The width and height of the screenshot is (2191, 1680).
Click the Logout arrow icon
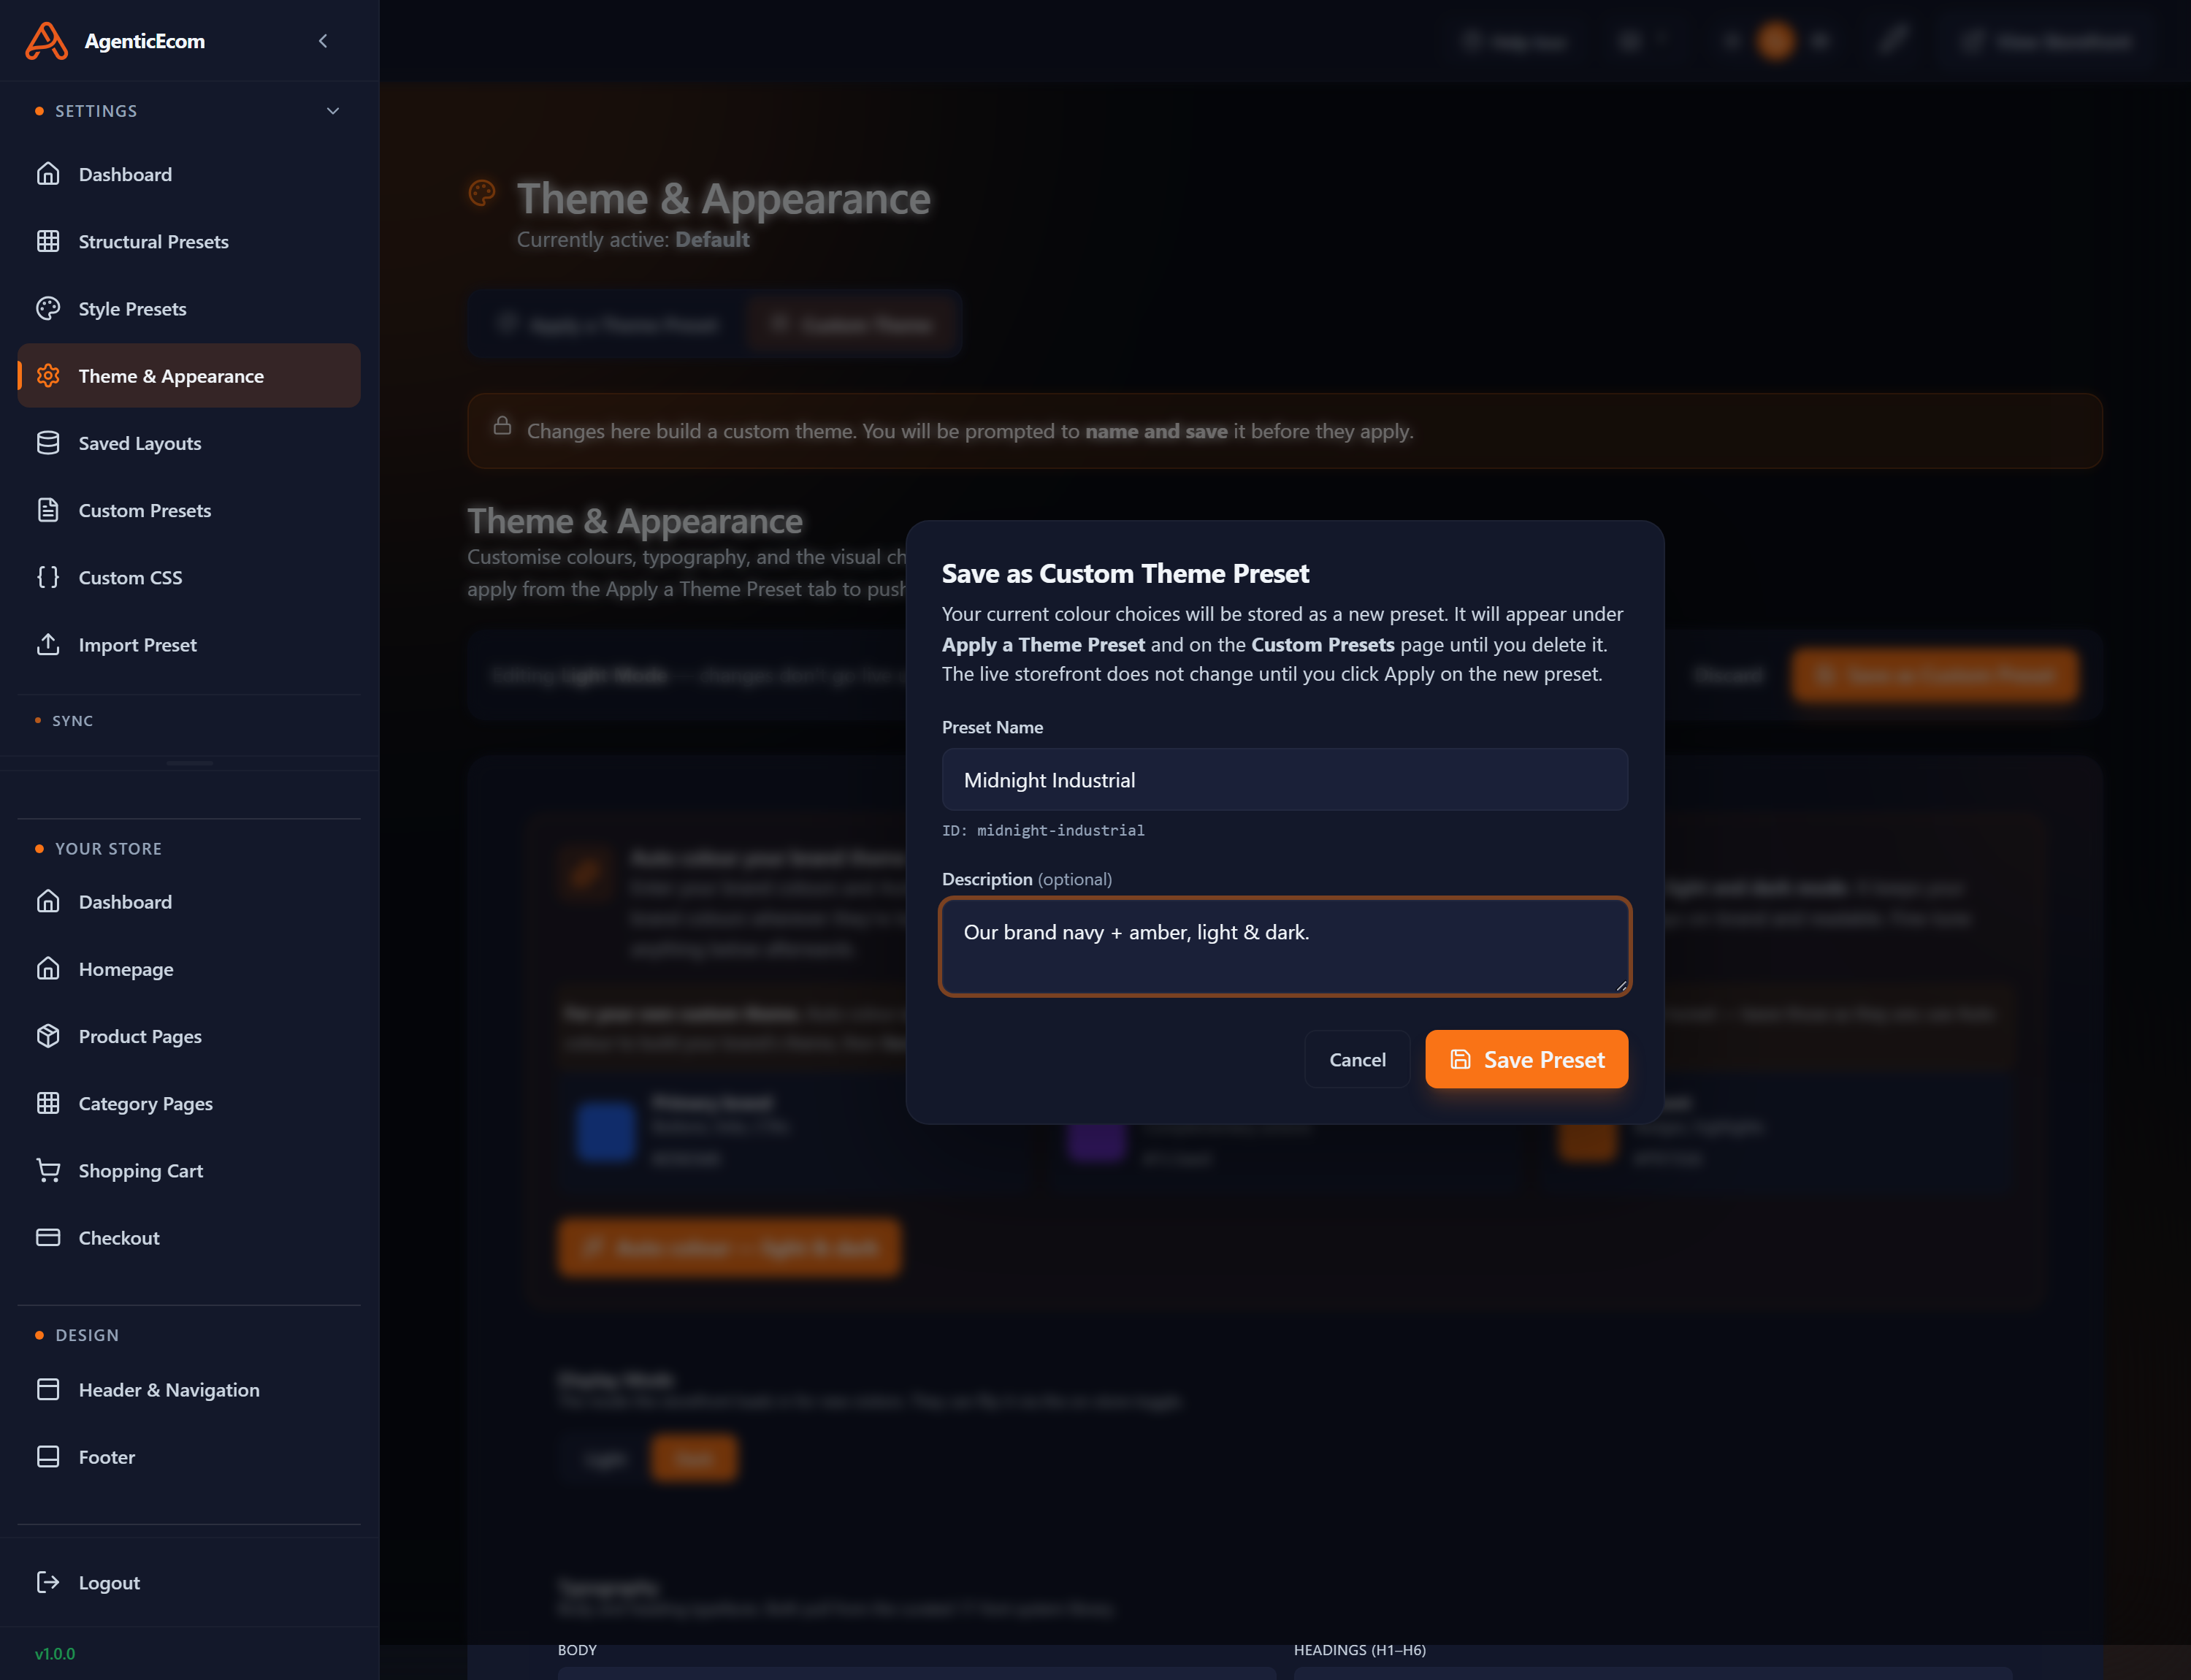click(x=48, y=1582)
